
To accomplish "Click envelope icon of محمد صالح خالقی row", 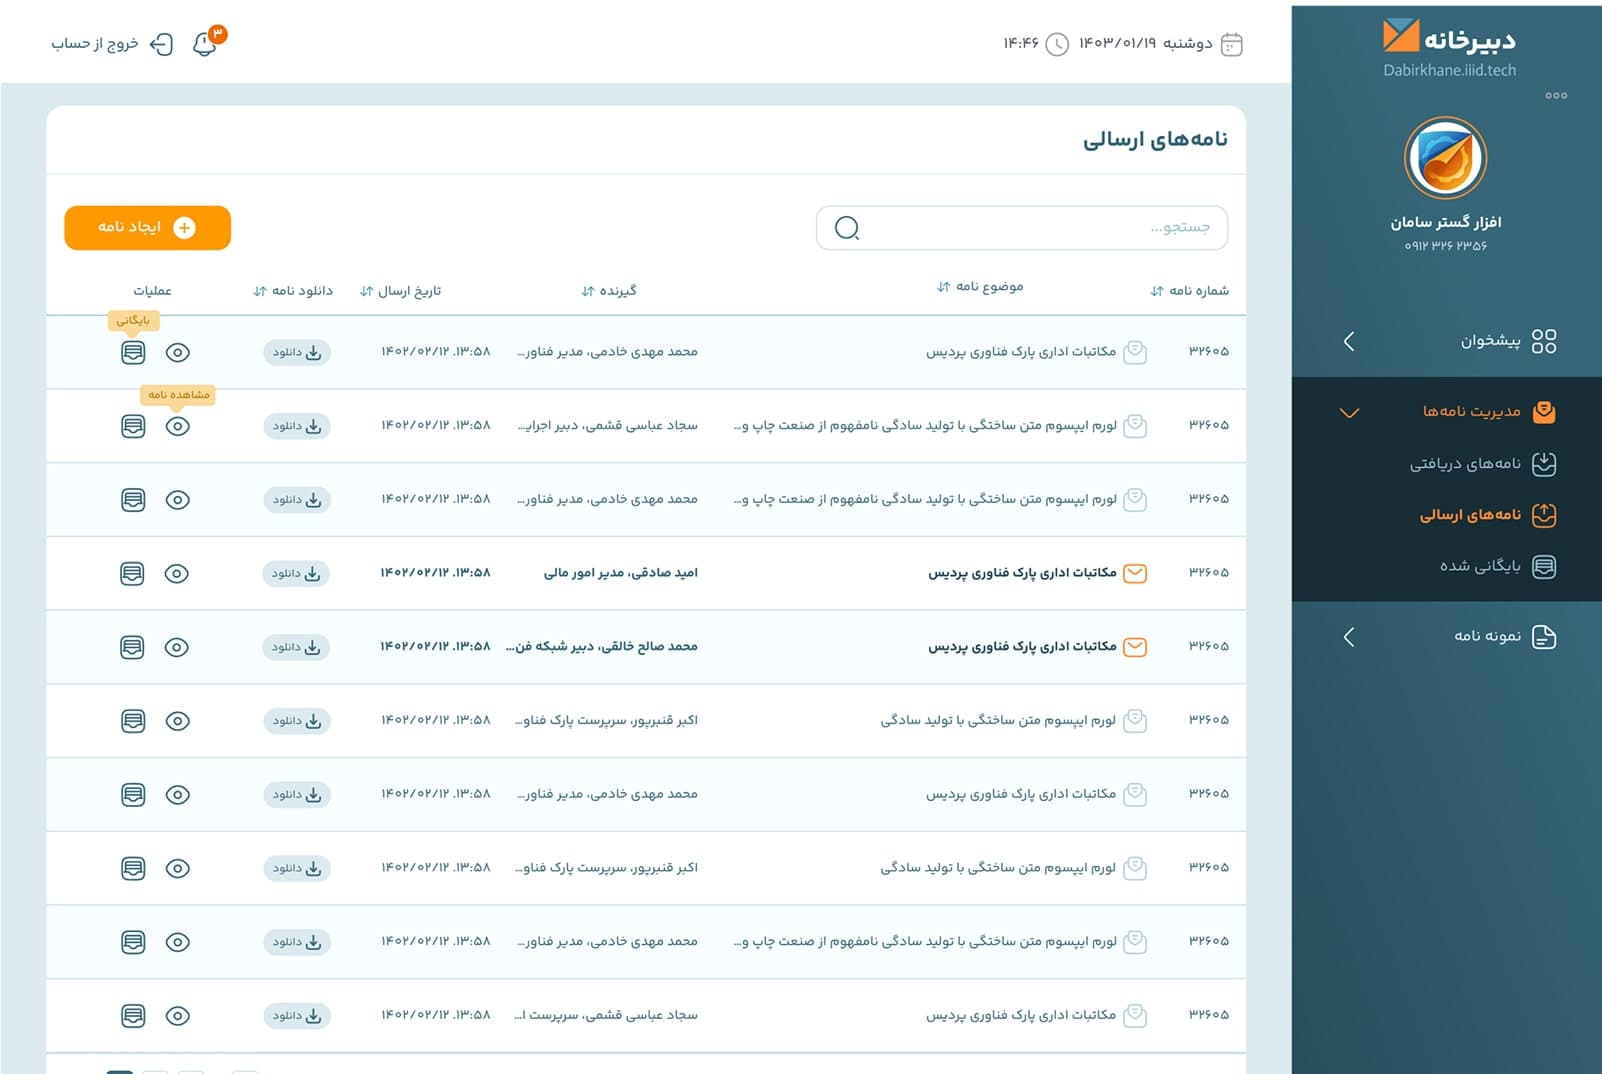I will pyautogui.click(x=1135, y=647).
